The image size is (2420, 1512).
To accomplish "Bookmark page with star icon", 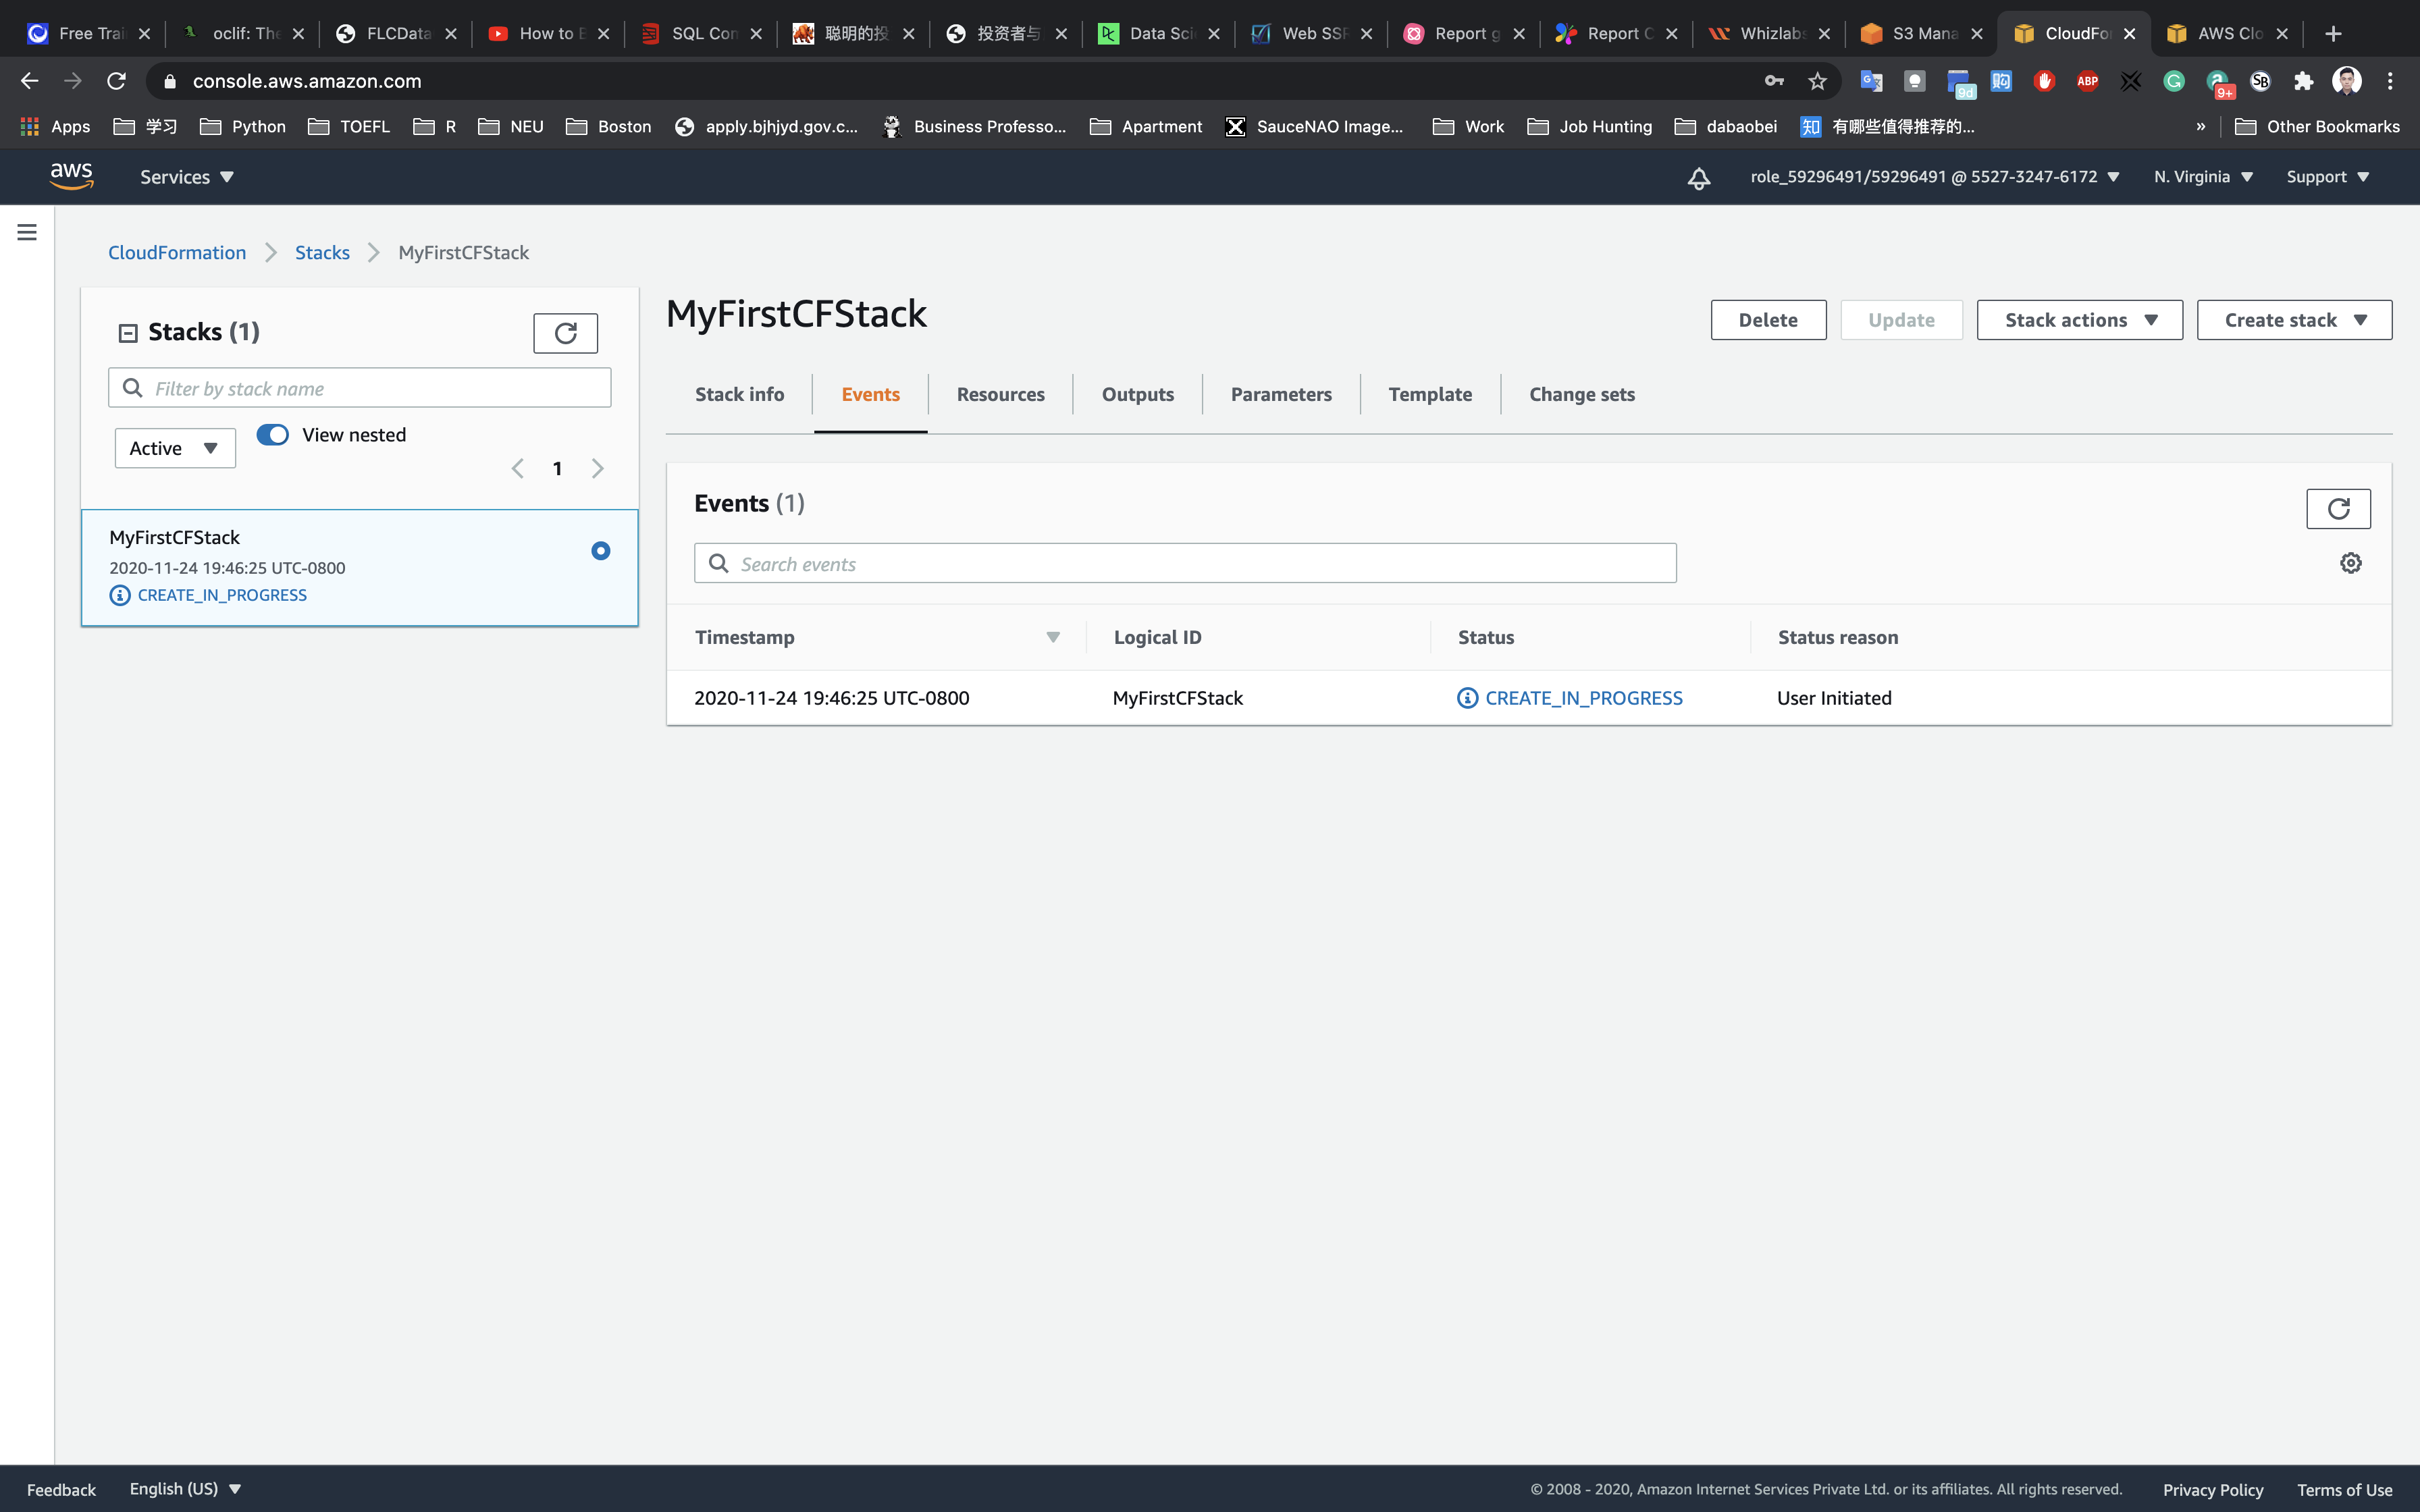I will 1817,81.
